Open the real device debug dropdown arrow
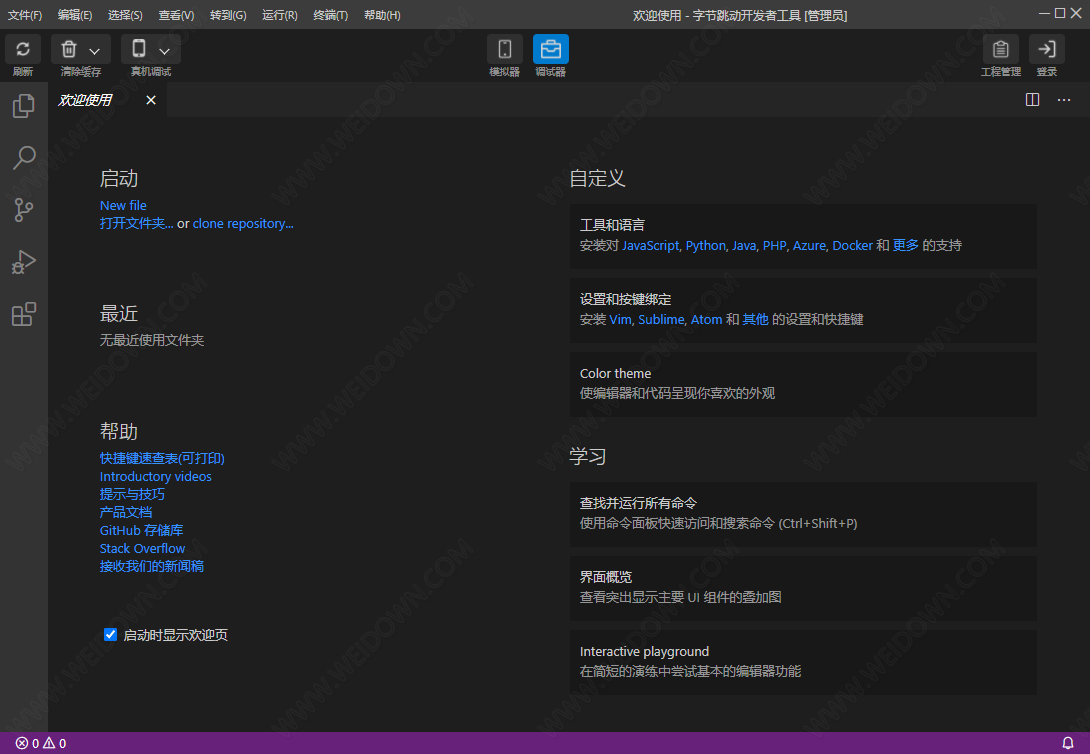Screen dimensions: 1090x754 164,51
